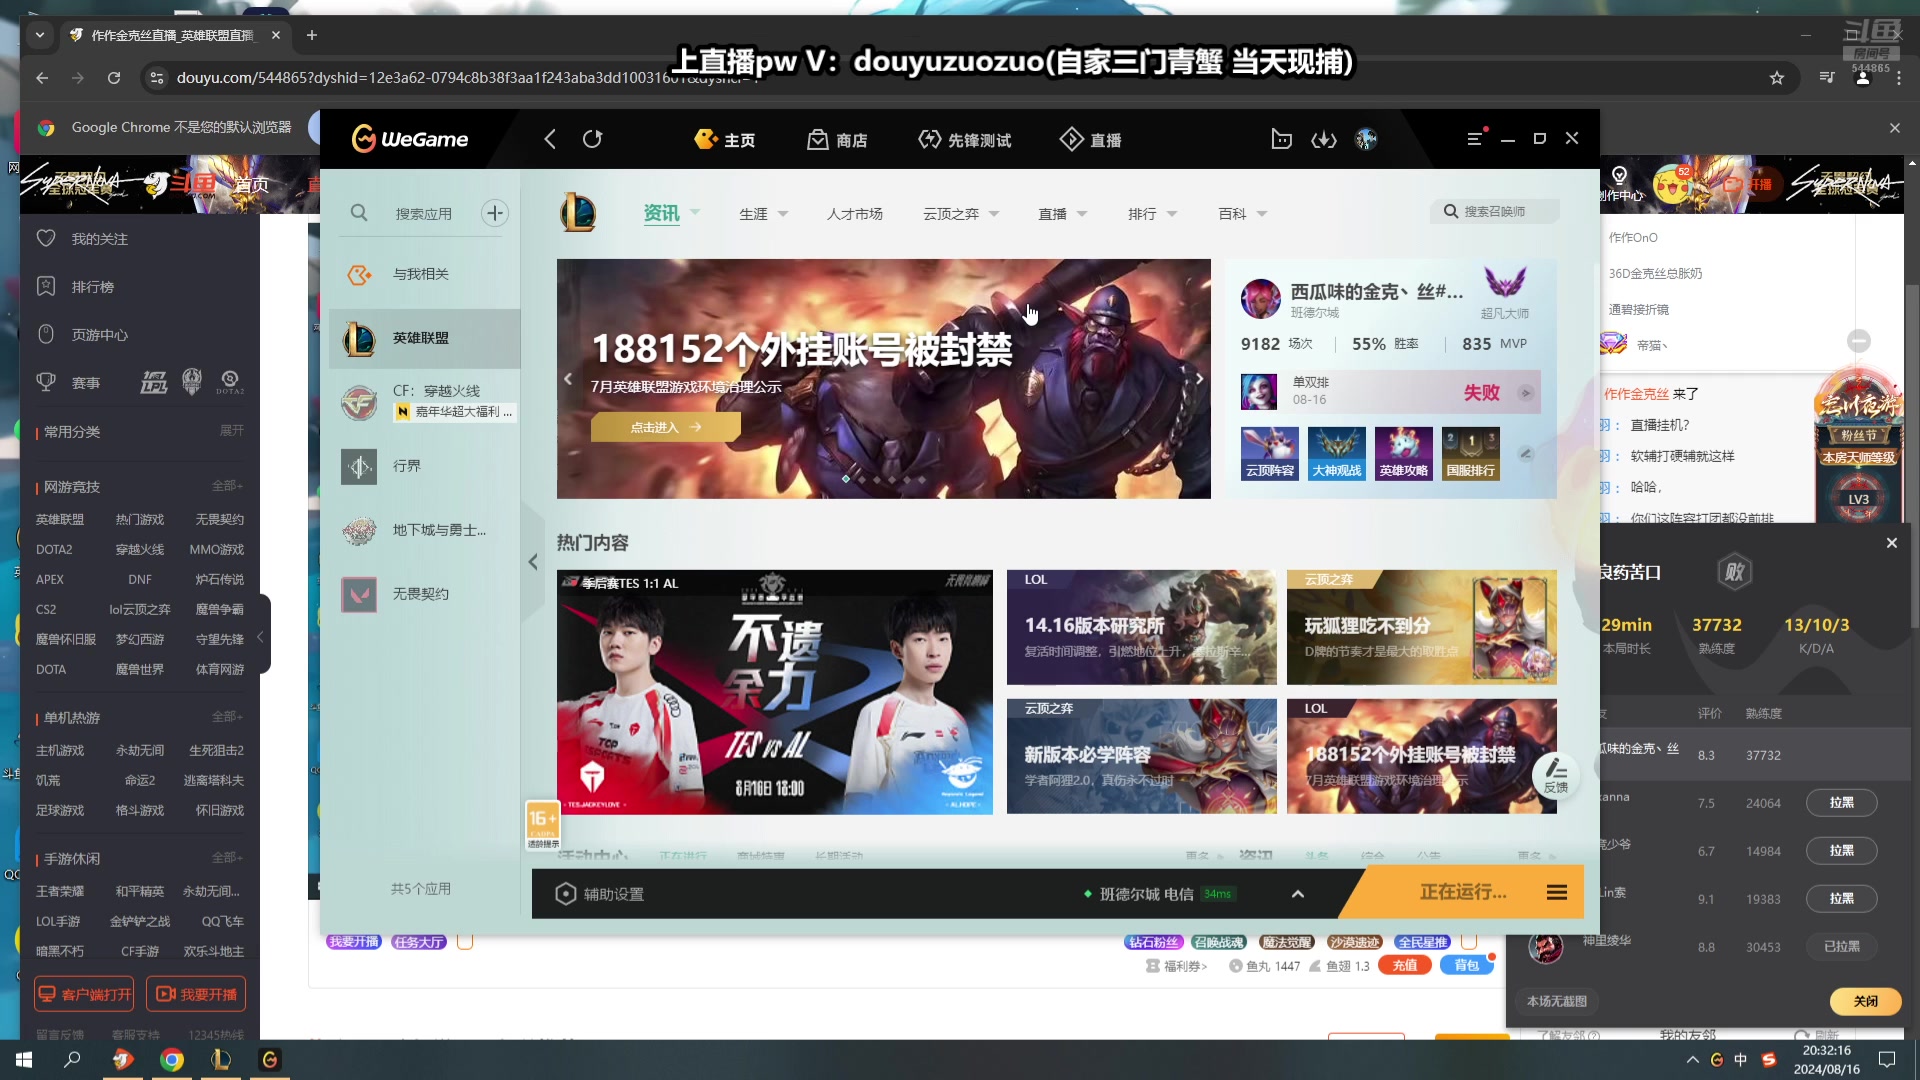Image resolution: width=1920 pixels, height=1080 pixels.
Task: Select 无畏契约 in the sidebar
Action: click(x=425, y=594)
